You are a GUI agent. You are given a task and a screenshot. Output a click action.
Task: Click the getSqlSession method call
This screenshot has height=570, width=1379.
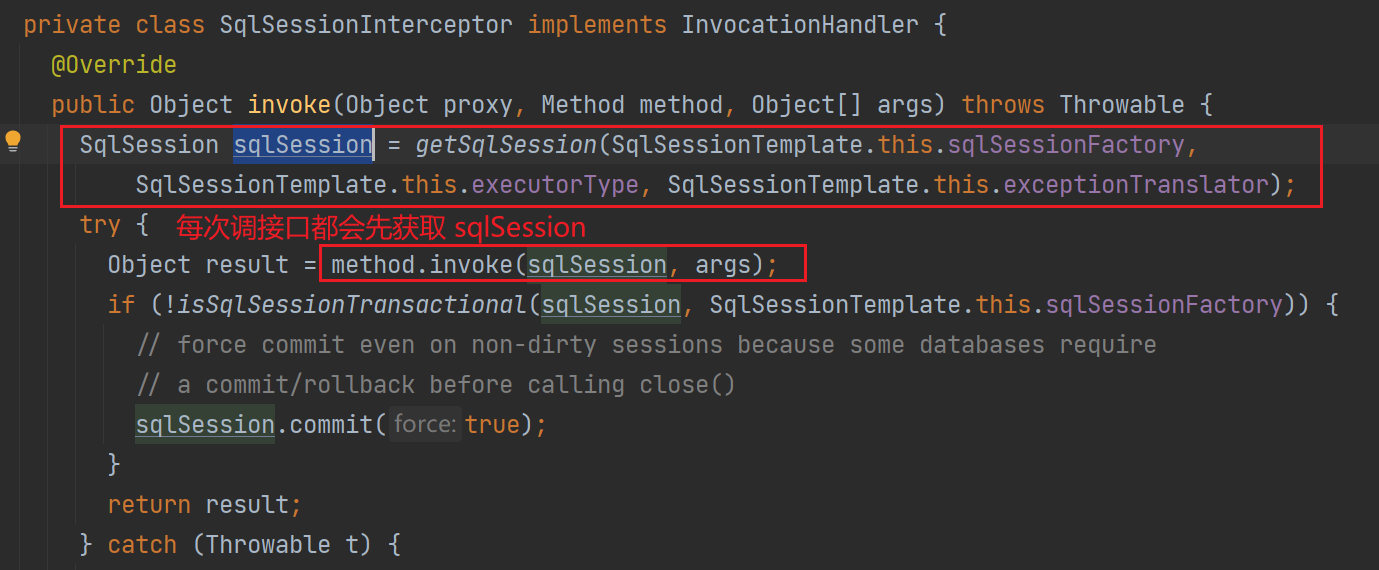tap(506, 145)
